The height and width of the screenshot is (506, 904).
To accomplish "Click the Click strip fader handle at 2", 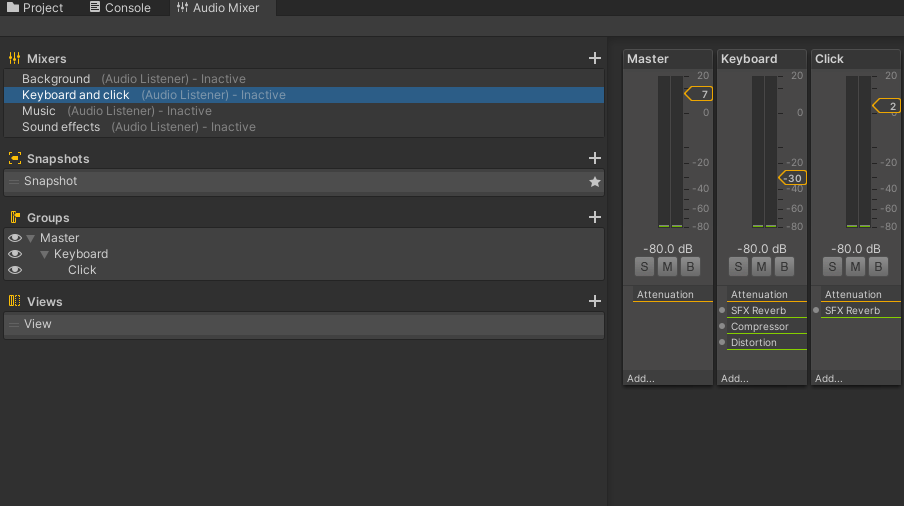I will point(886,105).
